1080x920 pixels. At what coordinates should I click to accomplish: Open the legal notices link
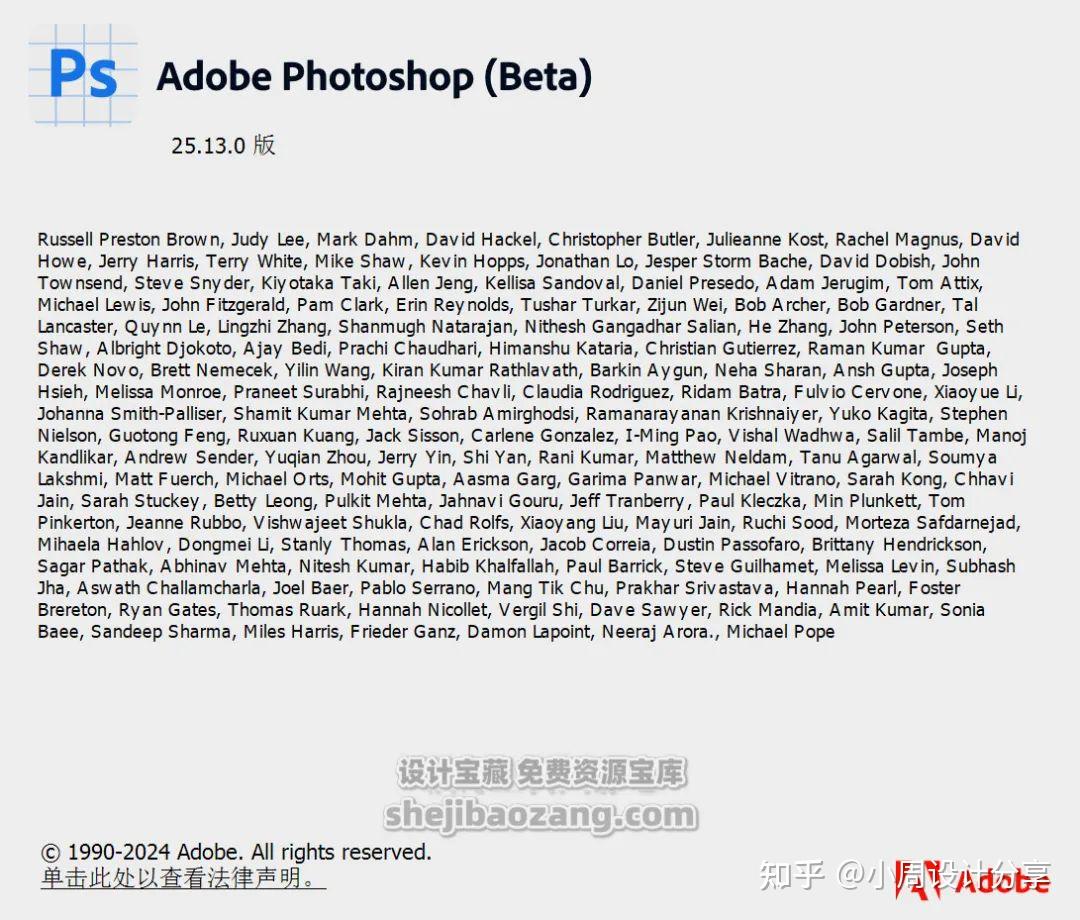point(182,879)
